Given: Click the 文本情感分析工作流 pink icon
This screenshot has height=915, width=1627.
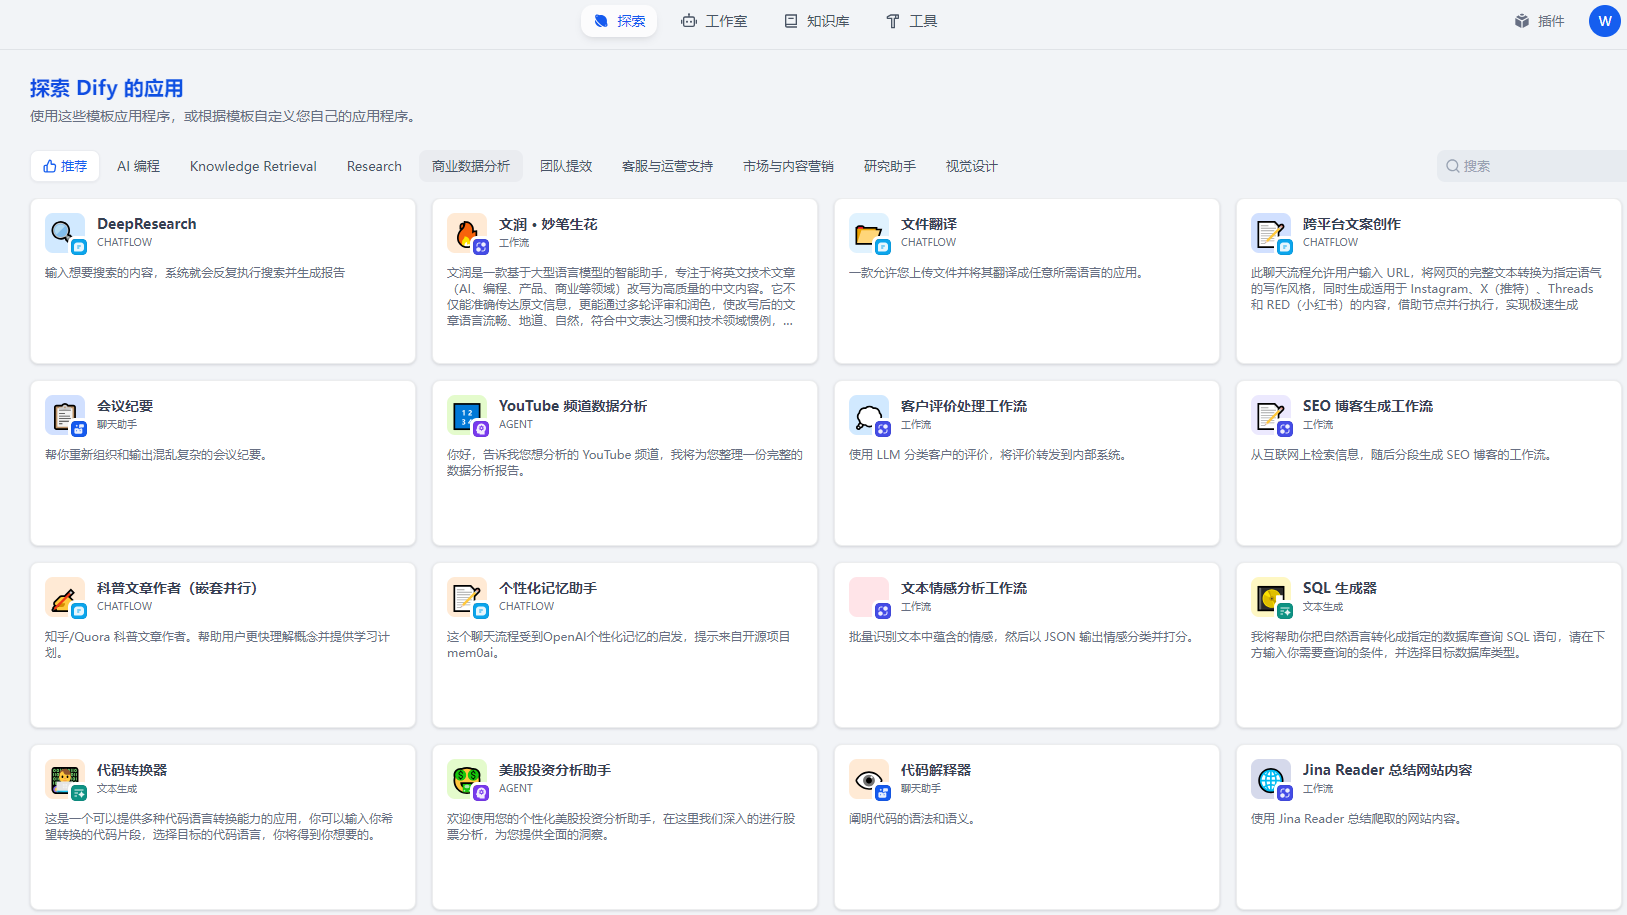Looking at the screenshot, I should (869, 597).
